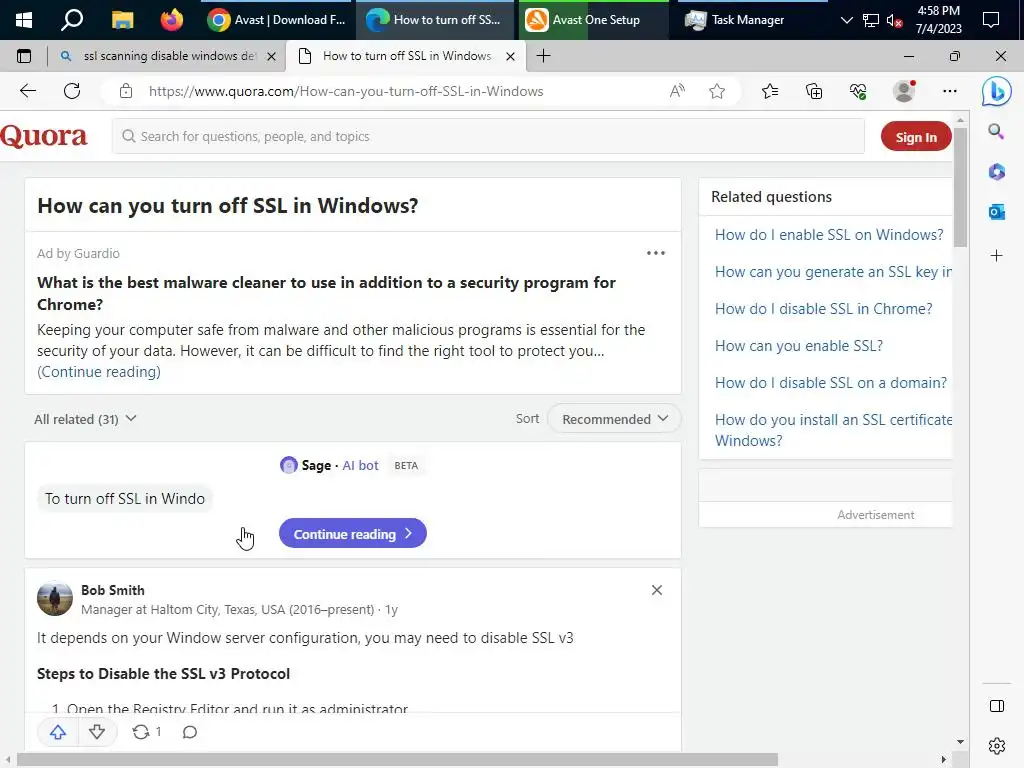
Task: Open ad options three-dot menu
Action: [656, 253]
